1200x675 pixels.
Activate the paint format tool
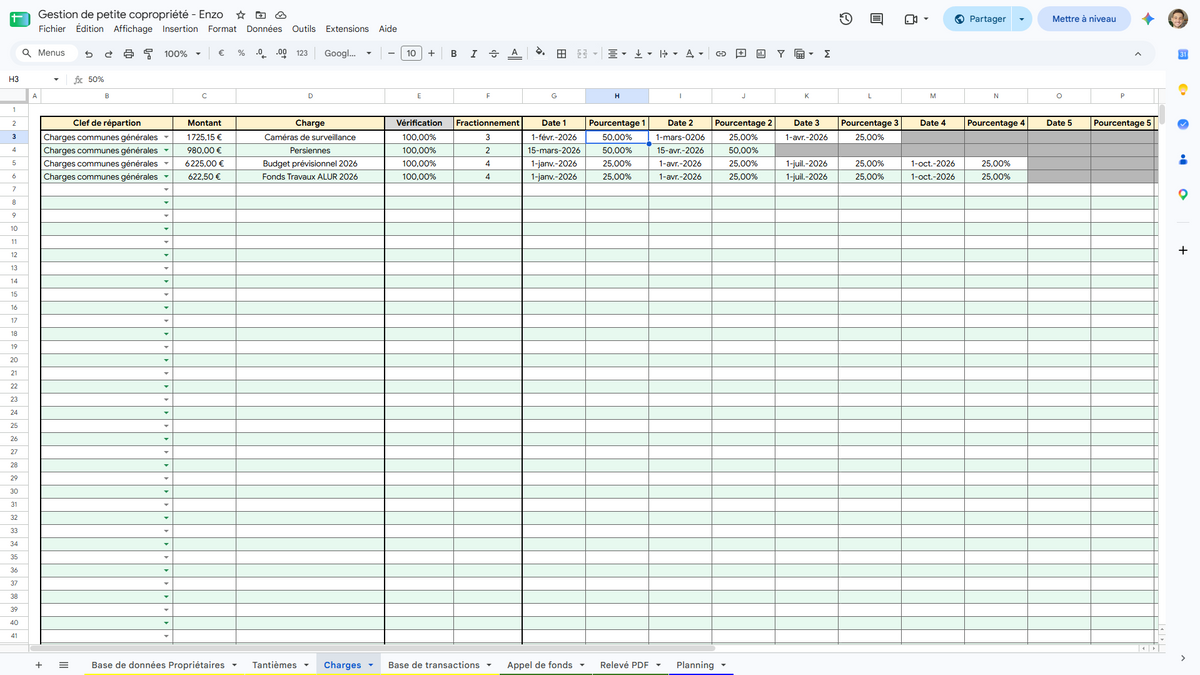148,53
